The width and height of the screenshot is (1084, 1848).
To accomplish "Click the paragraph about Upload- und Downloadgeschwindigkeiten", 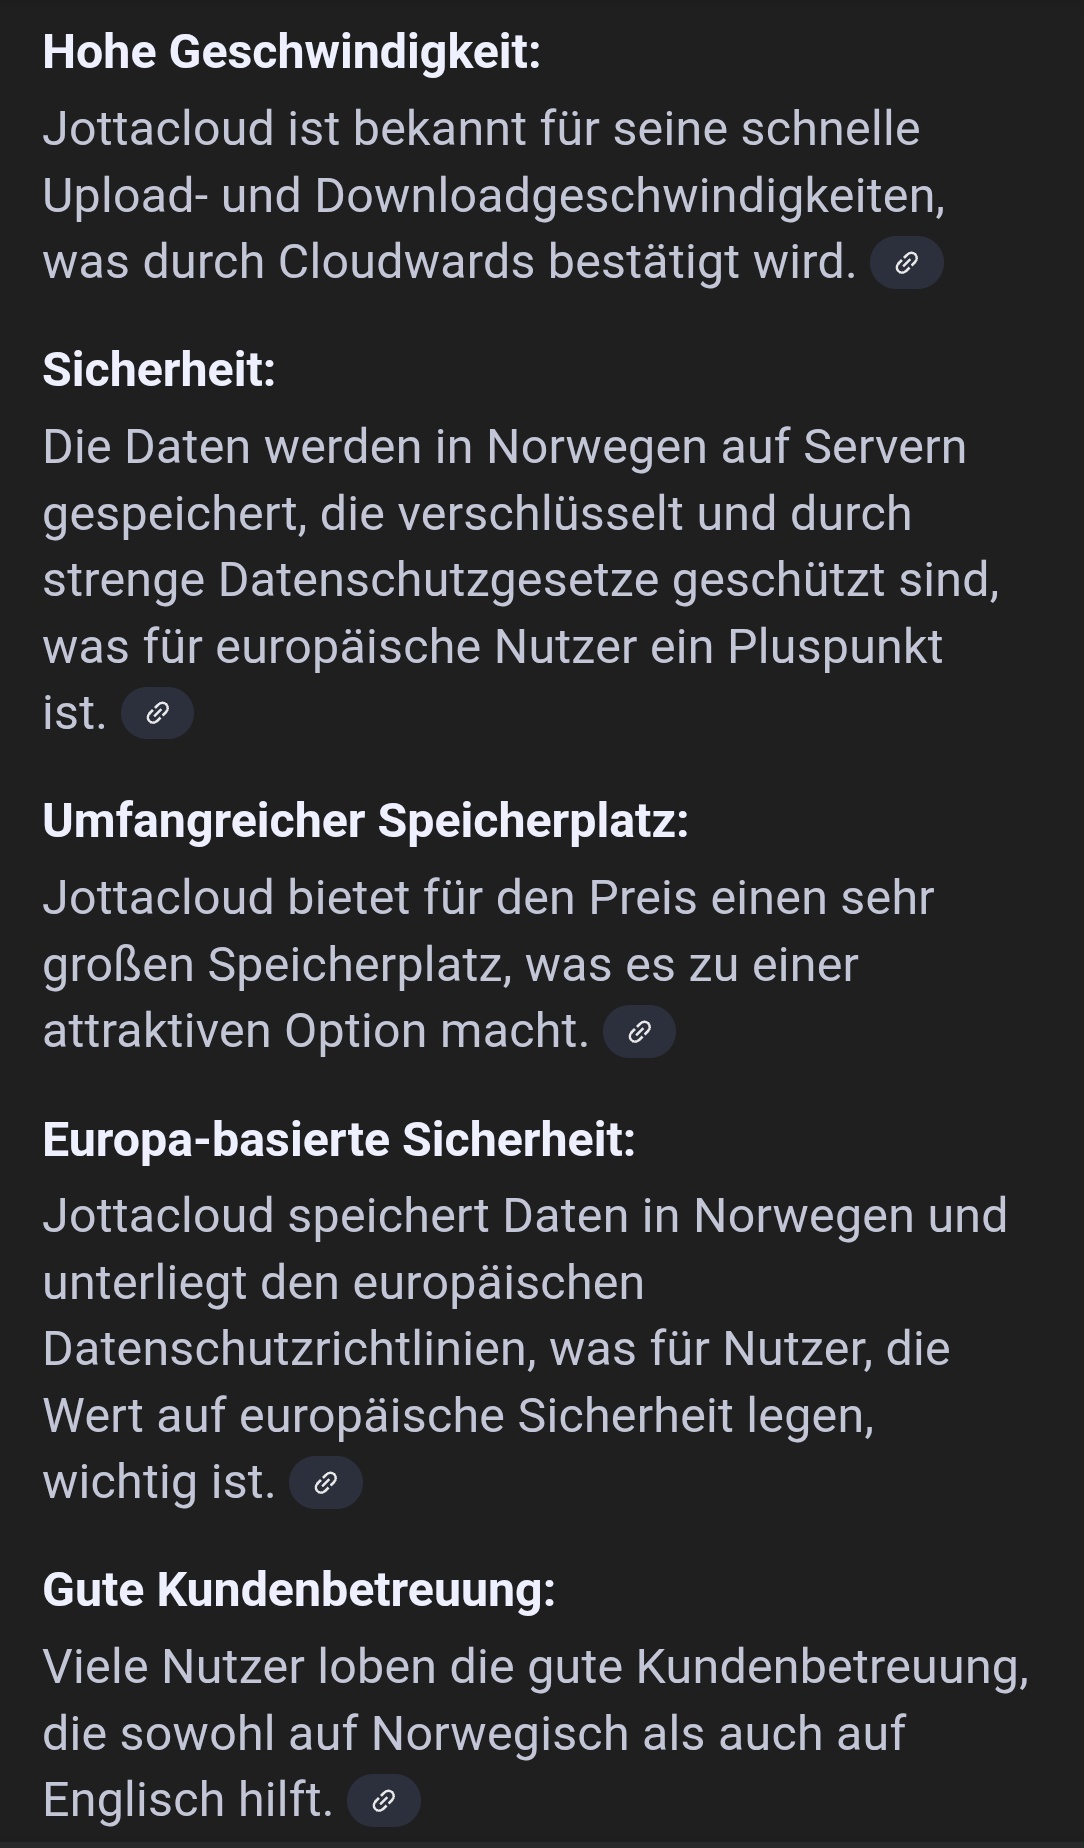I will click(x=494, y=196).
